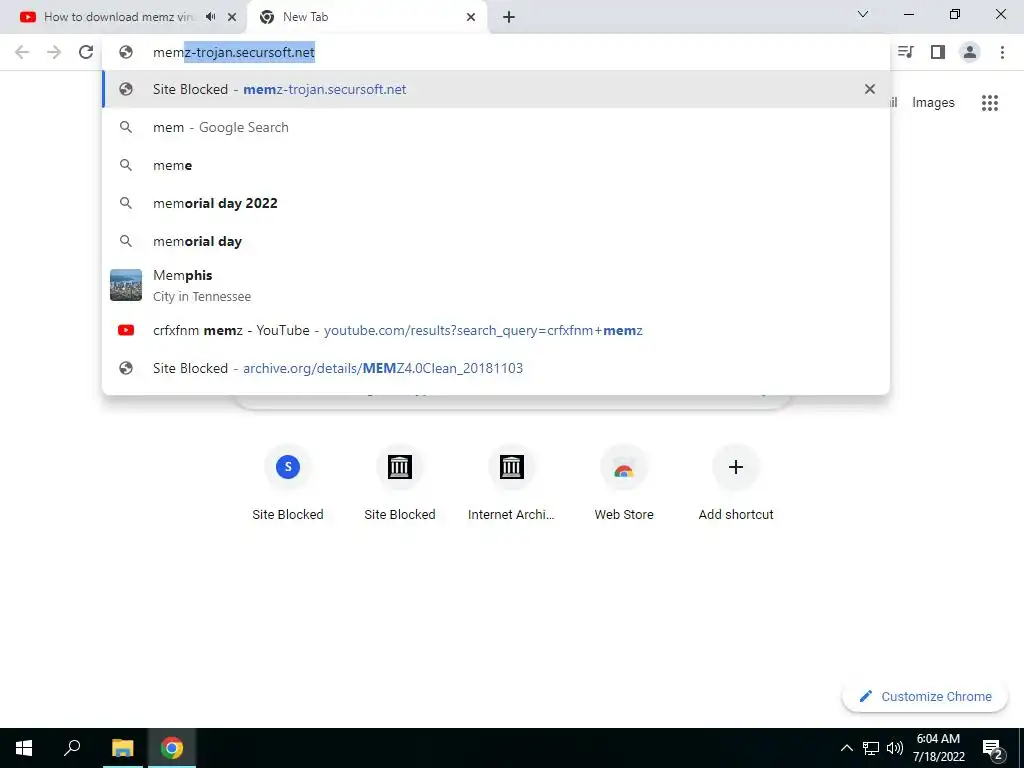Screen dimensions: 1024x768
Task: Open the notification center icon
Action: pyautogui.click(x=993, y=748)
